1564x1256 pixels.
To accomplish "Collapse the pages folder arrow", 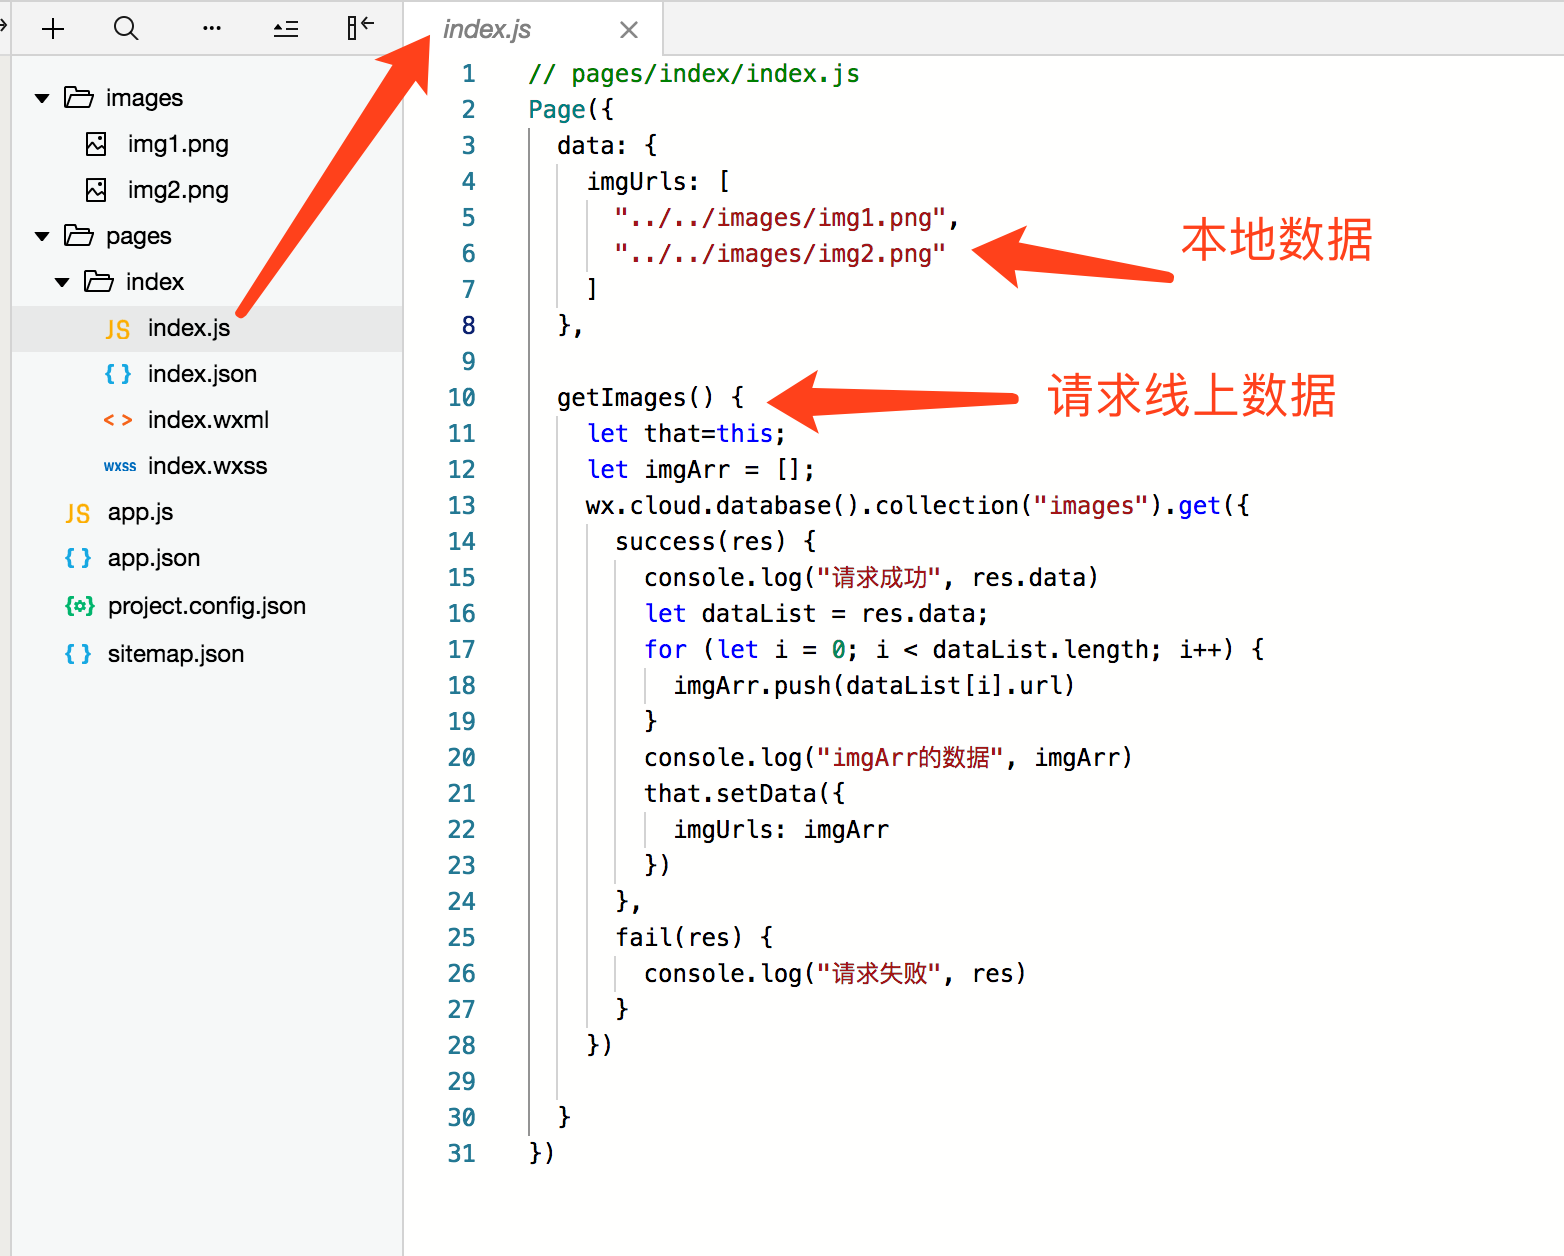I will point(42,236).
